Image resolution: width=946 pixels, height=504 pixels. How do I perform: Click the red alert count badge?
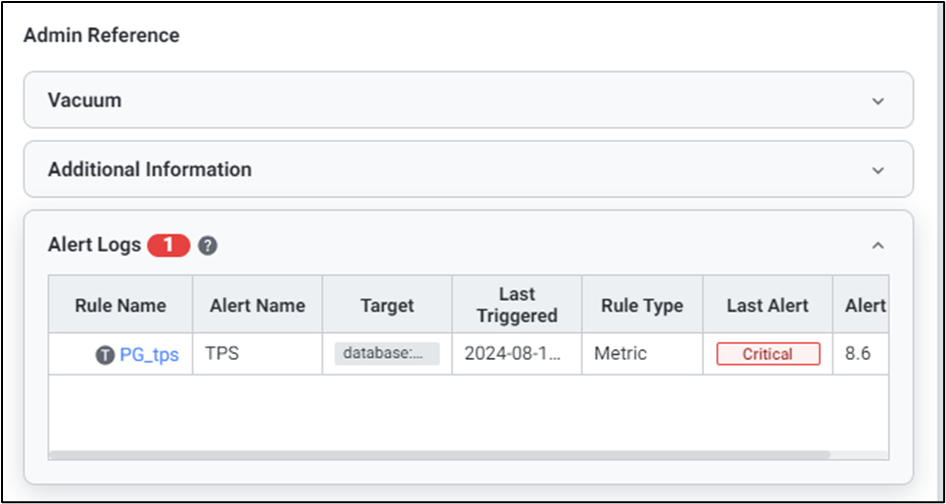pyautogui.click(x=168, y=245)
